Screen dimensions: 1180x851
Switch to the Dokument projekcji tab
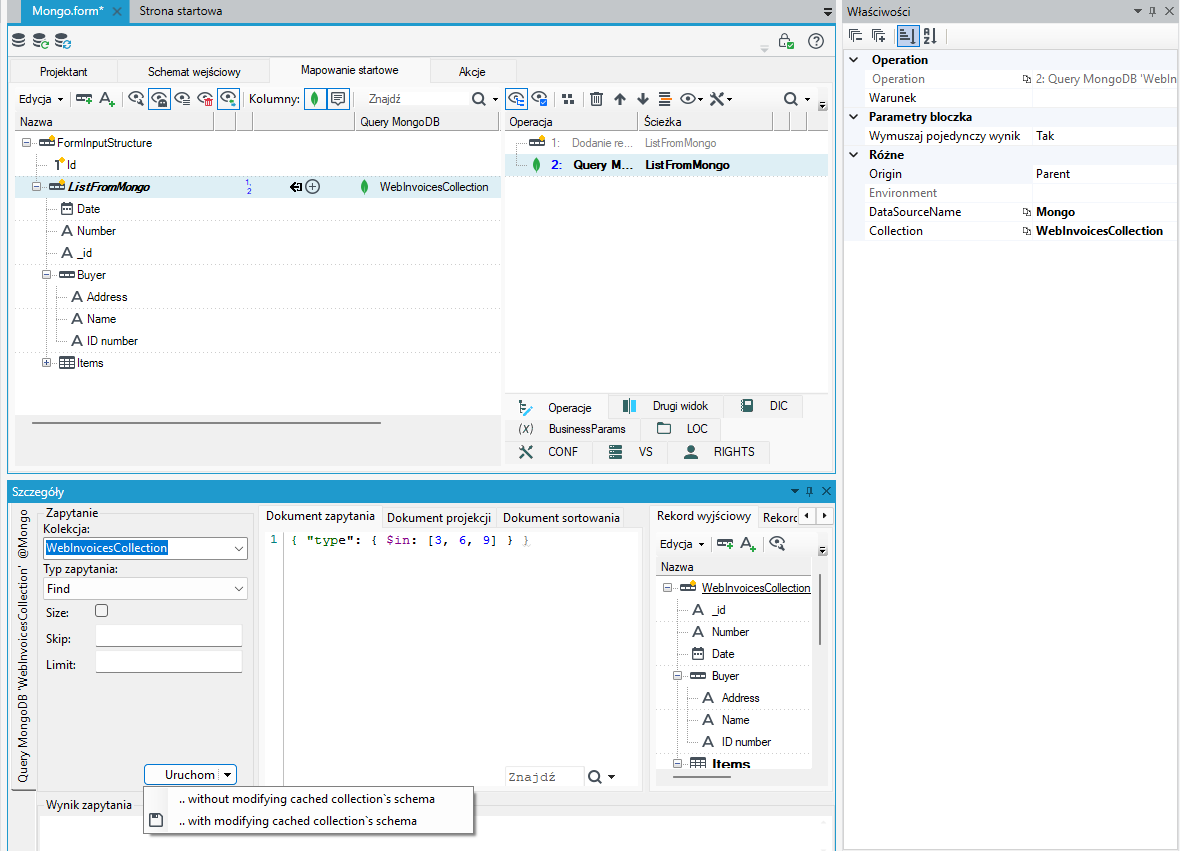click(439, 518)
